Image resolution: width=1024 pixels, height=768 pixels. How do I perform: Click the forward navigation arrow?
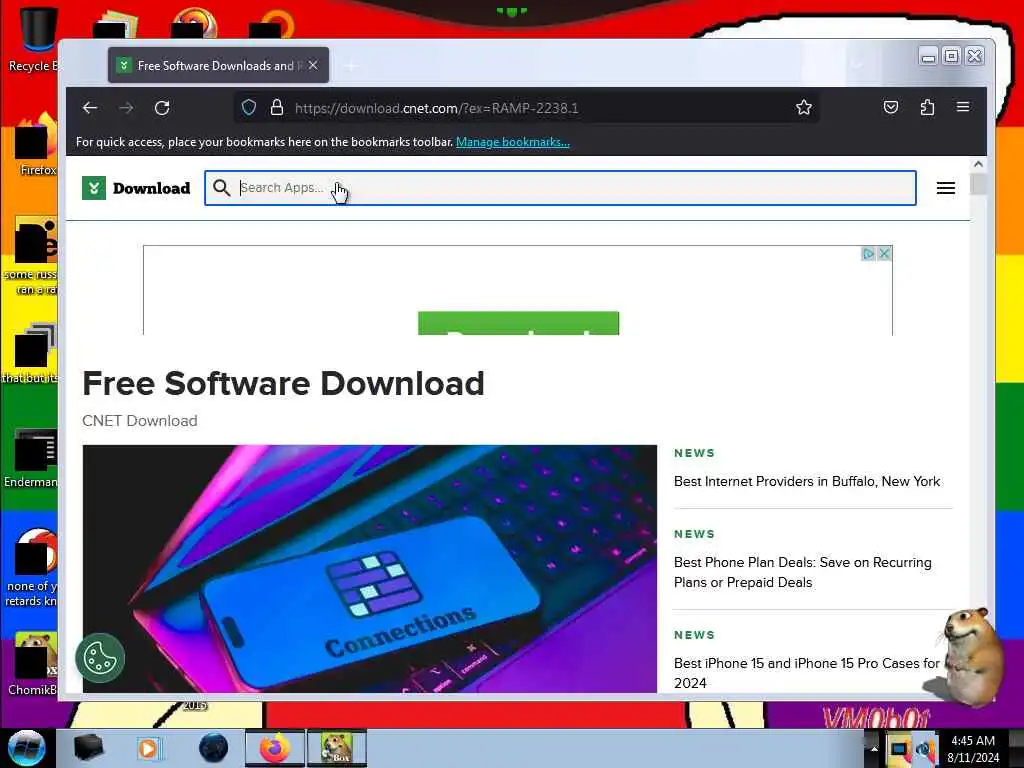tap(127, 108)
